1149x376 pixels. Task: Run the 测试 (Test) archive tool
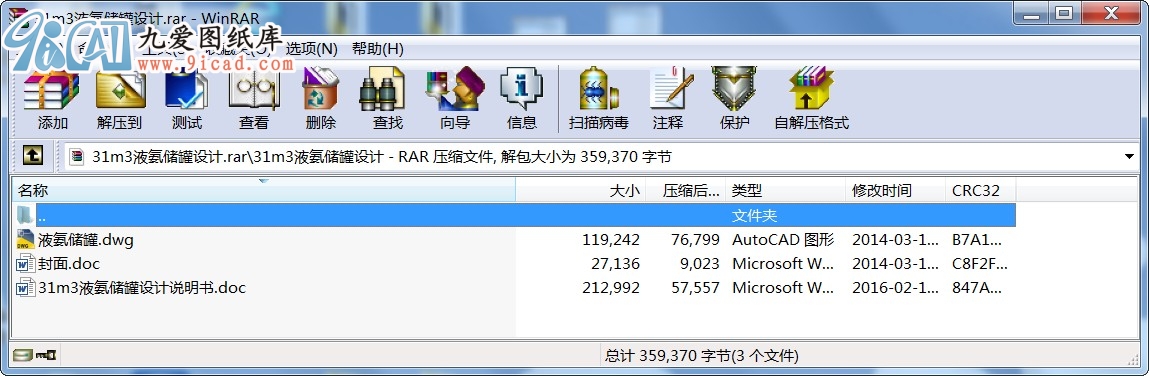[186, 100]
